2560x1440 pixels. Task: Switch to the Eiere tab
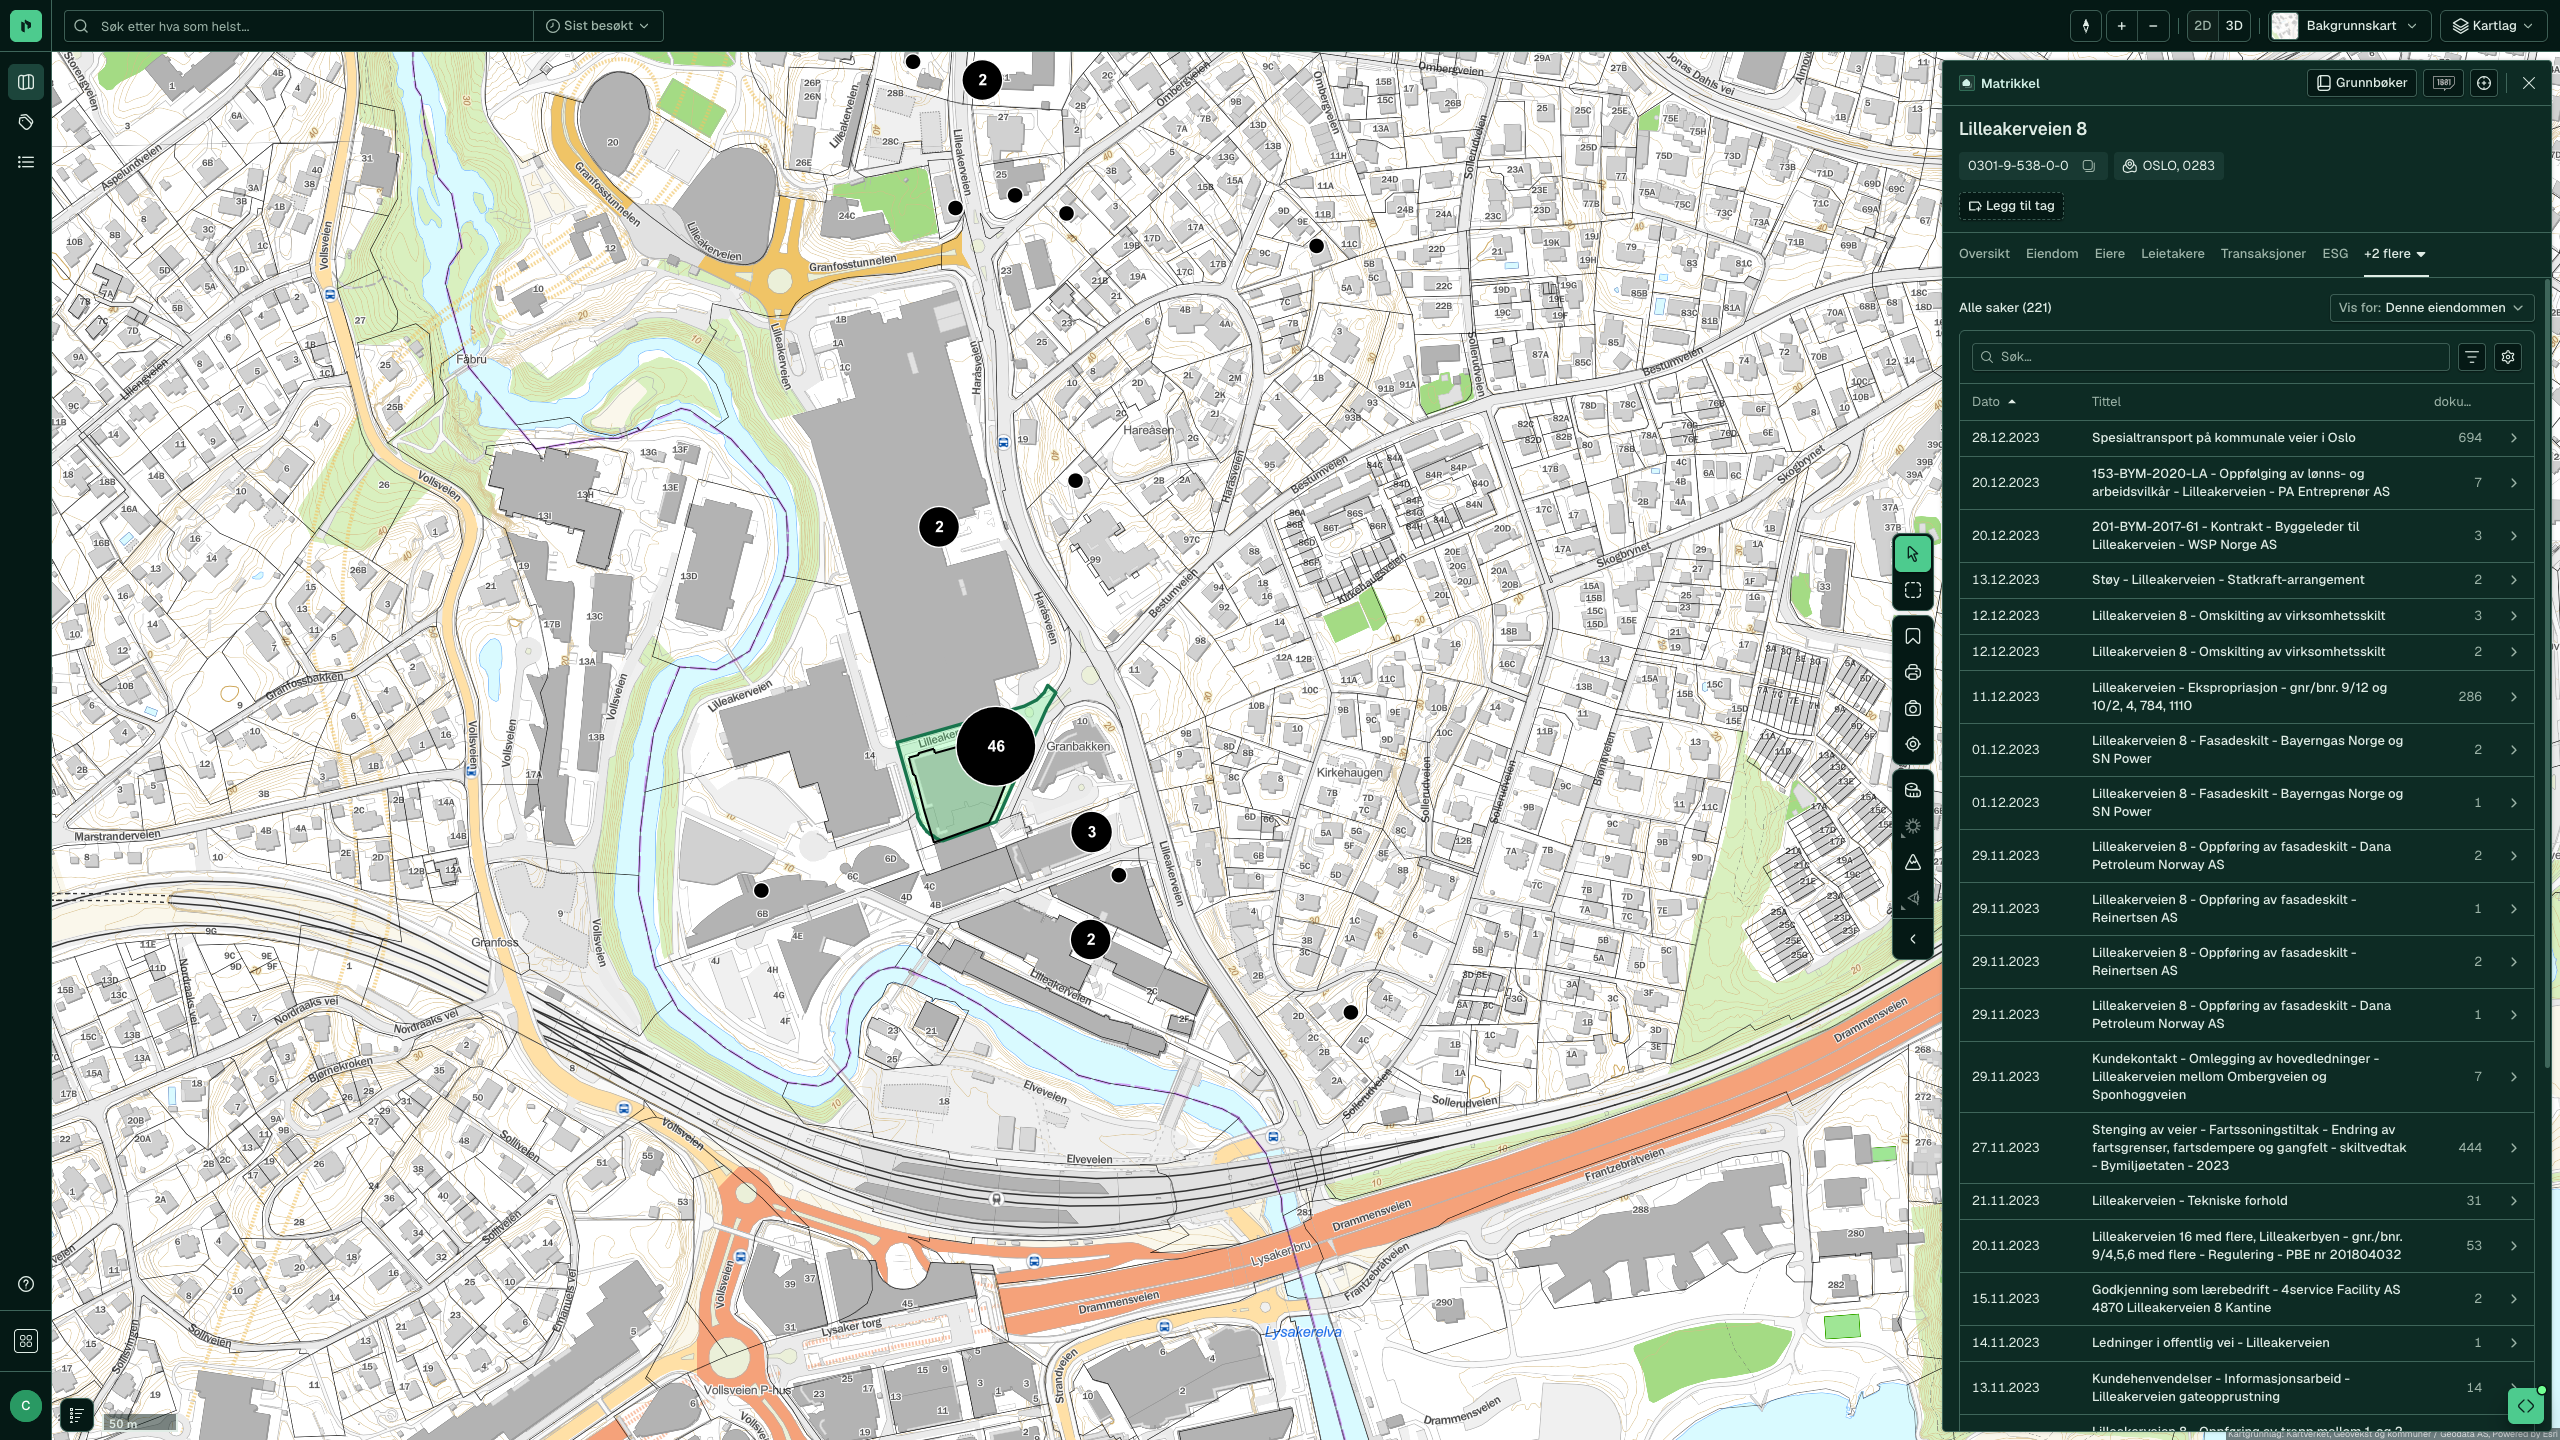pyautogui.click(x=2110, y=254)
